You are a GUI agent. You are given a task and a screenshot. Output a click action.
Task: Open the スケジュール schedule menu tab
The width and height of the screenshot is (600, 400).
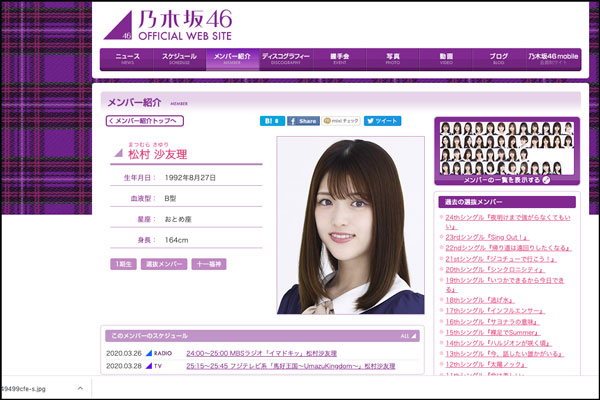click(x=179, y=59)
